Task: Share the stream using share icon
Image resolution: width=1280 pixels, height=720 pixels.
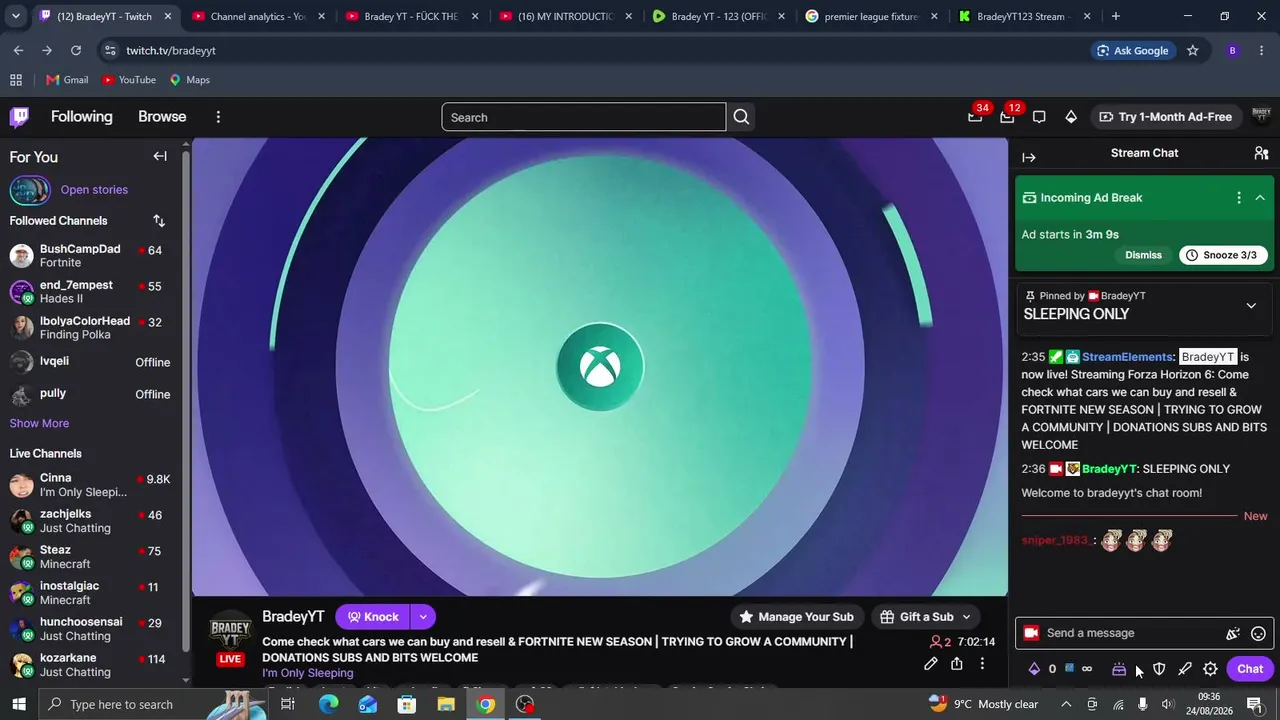Action: [x=957, y=663]
